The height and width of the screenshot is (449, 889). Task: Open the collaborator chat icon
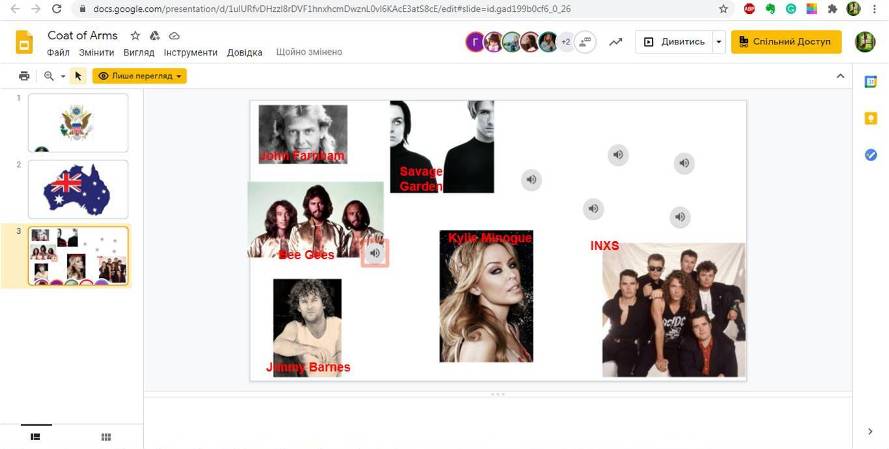pyautogui.click(x=585, y=42)
